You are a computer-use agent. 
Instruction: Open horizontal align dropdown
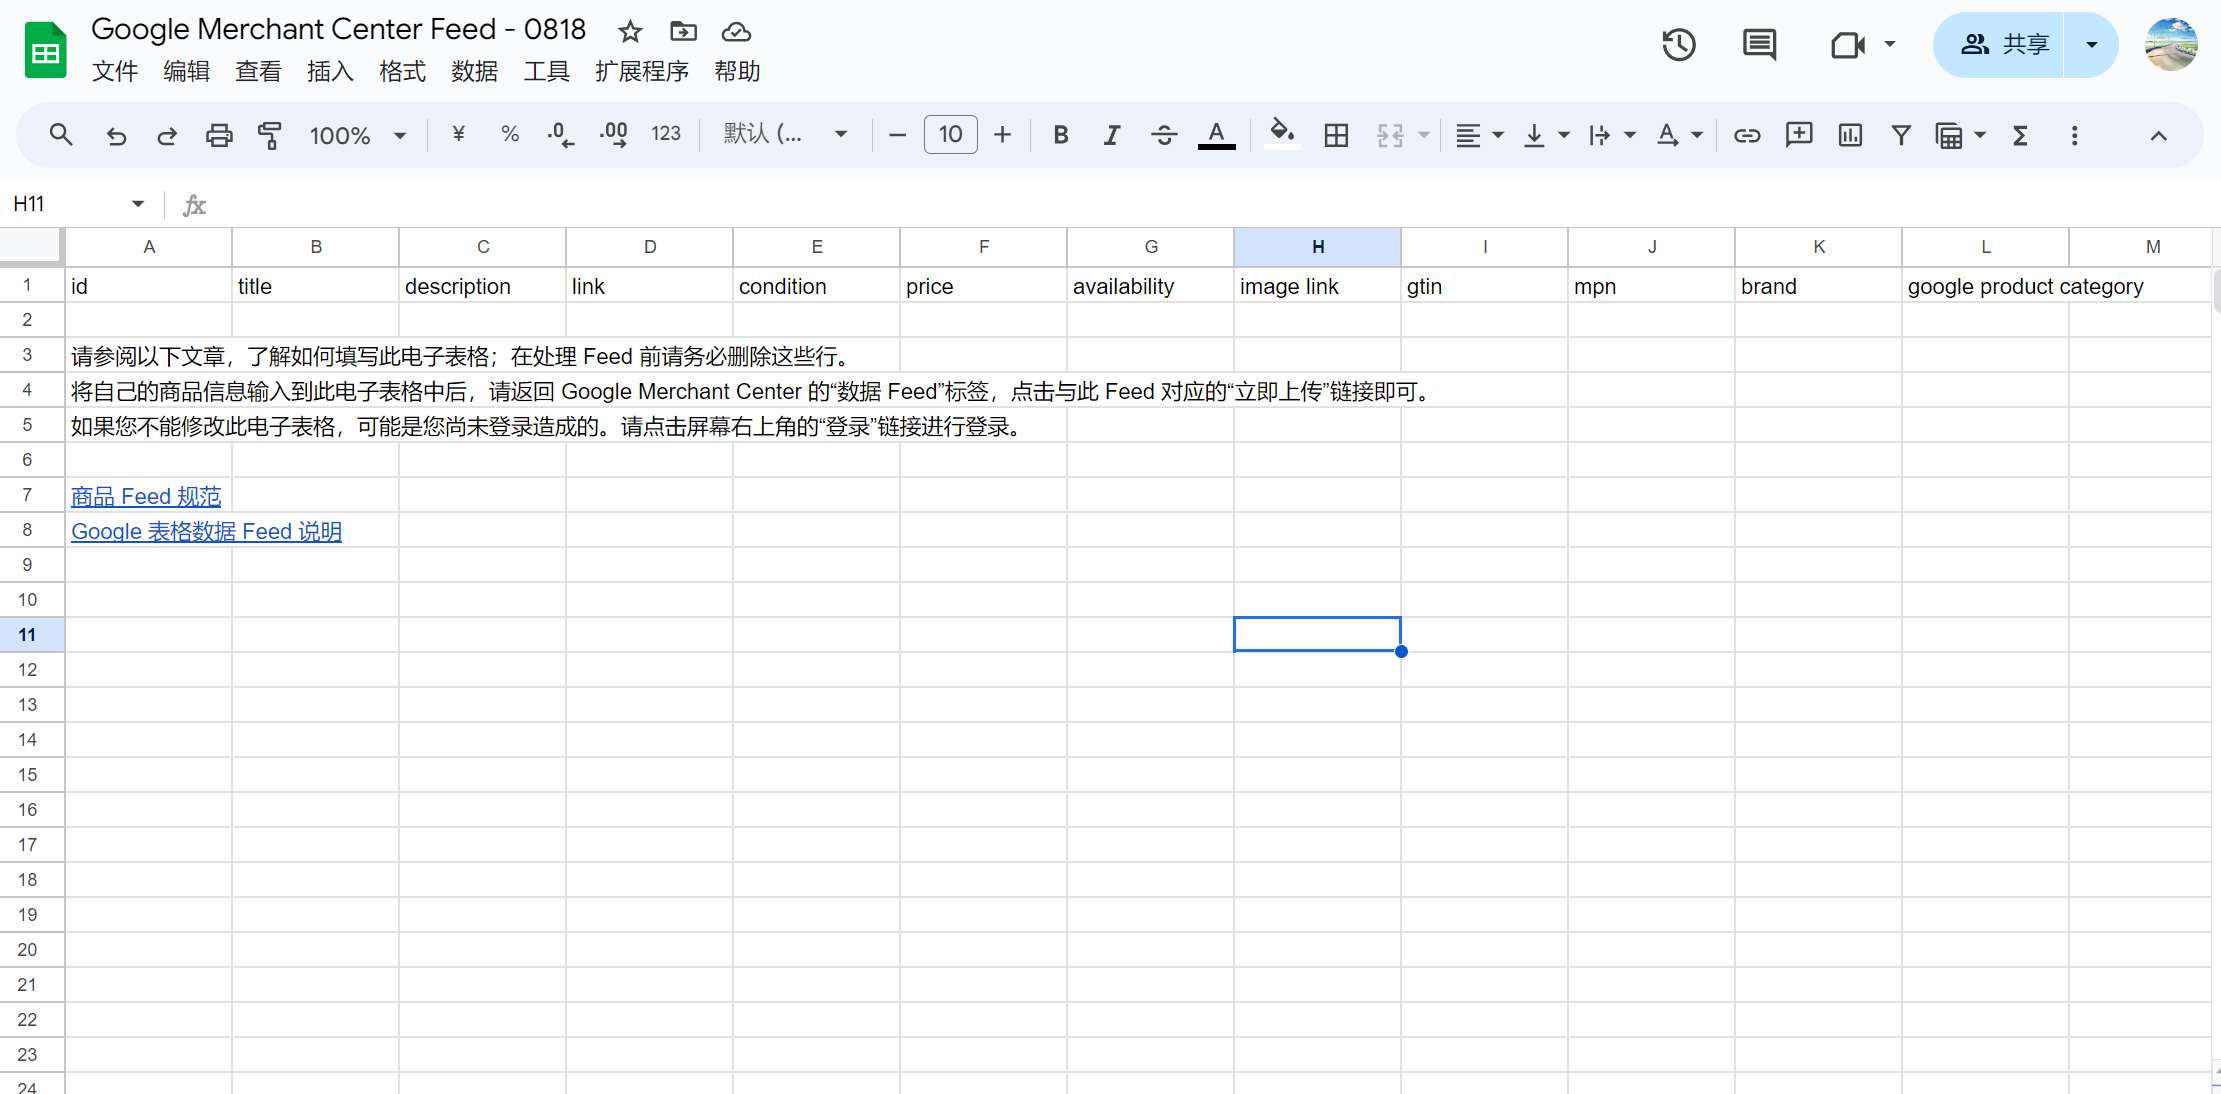pos(1479,135)
